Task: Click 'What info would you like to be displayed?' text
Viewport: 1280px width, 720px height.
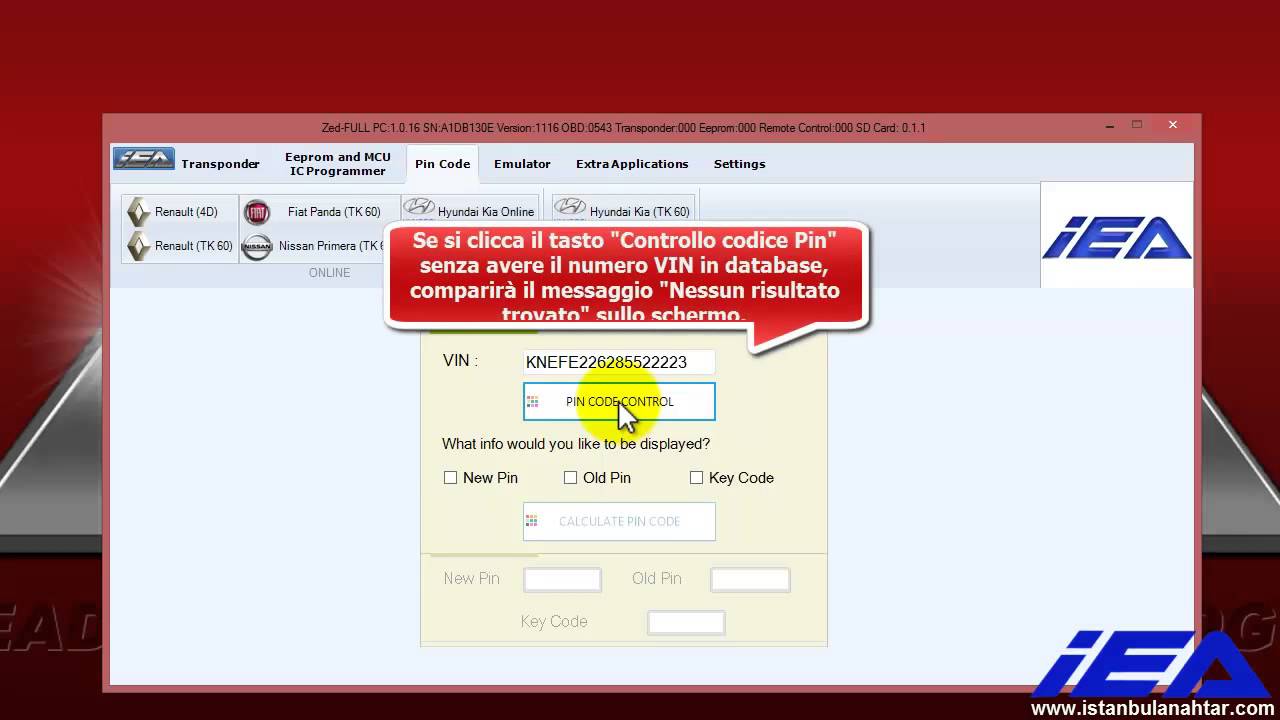Action: tap(576, 444)
